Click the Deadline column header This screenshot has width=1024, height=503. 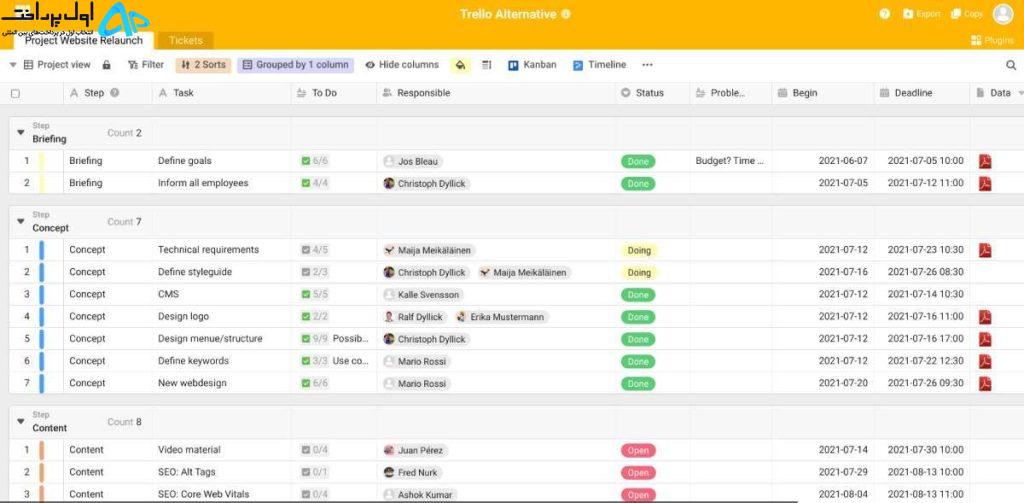click(922, 93)
